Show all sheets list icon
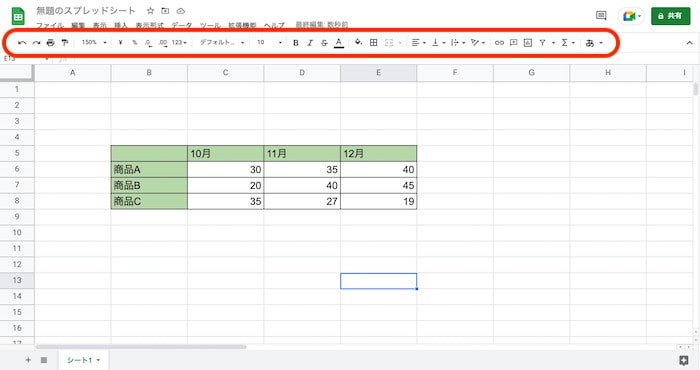The image size is (700, 370). coord(44,360)
